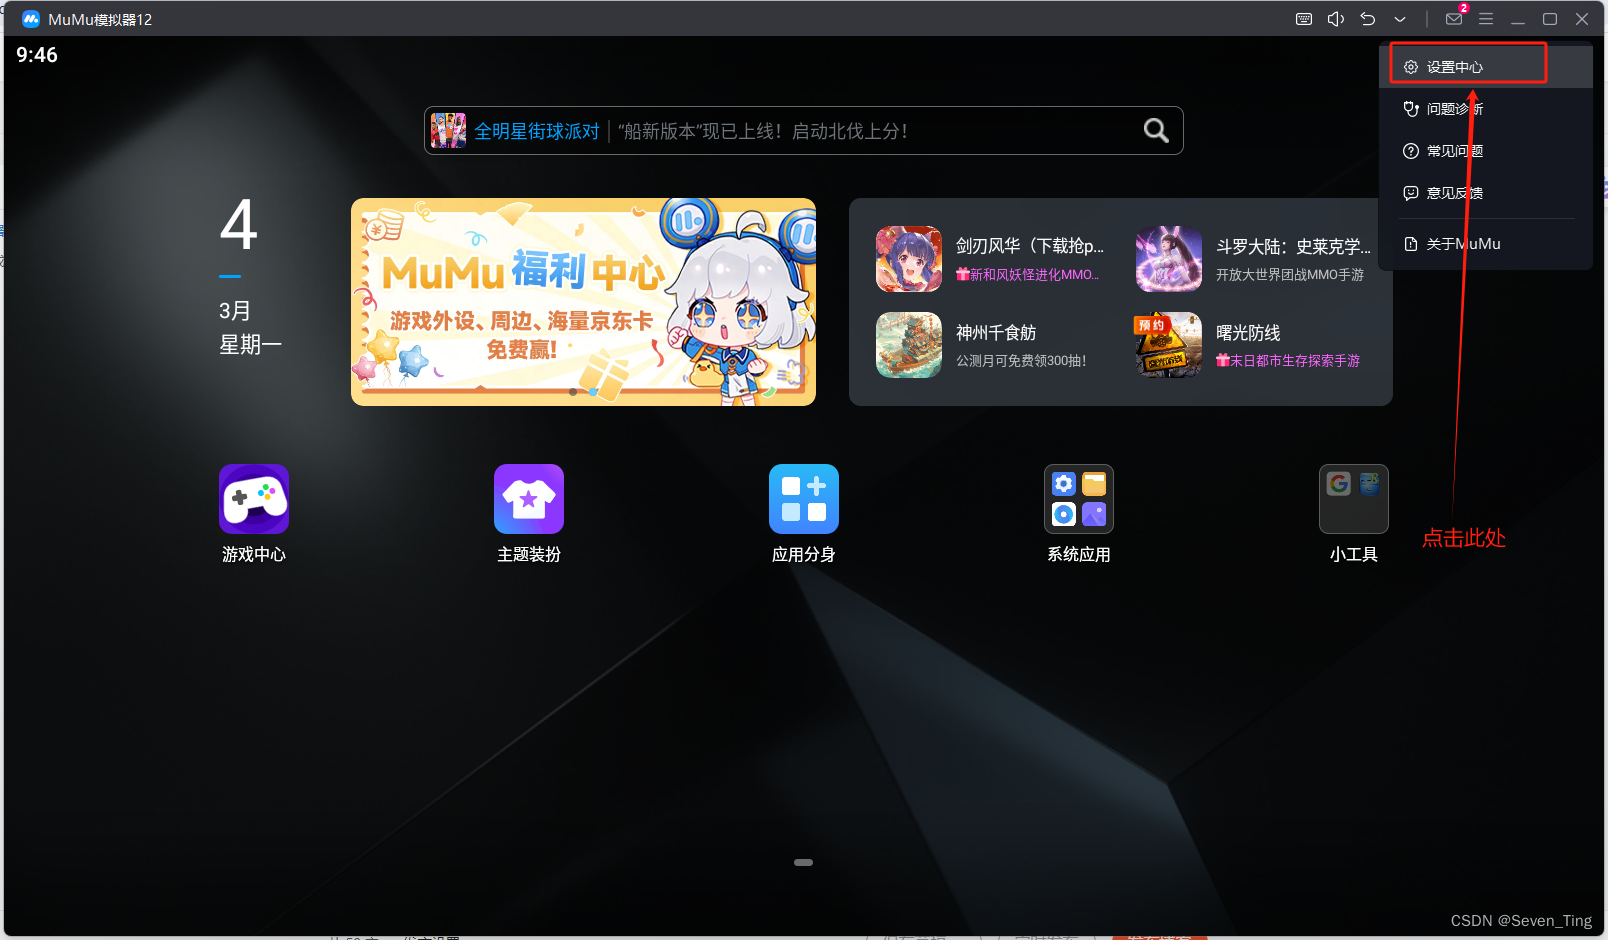Open the 游戏中心 app icon
Viewport: 1608px width, 940px height.
pos(254,499)
